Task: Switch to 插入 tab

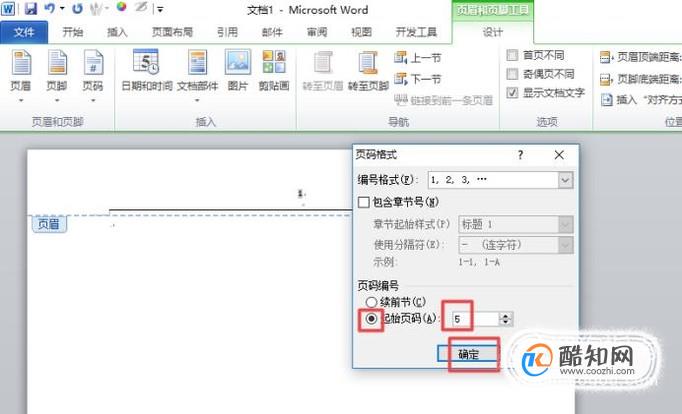Action: (117, 32)
